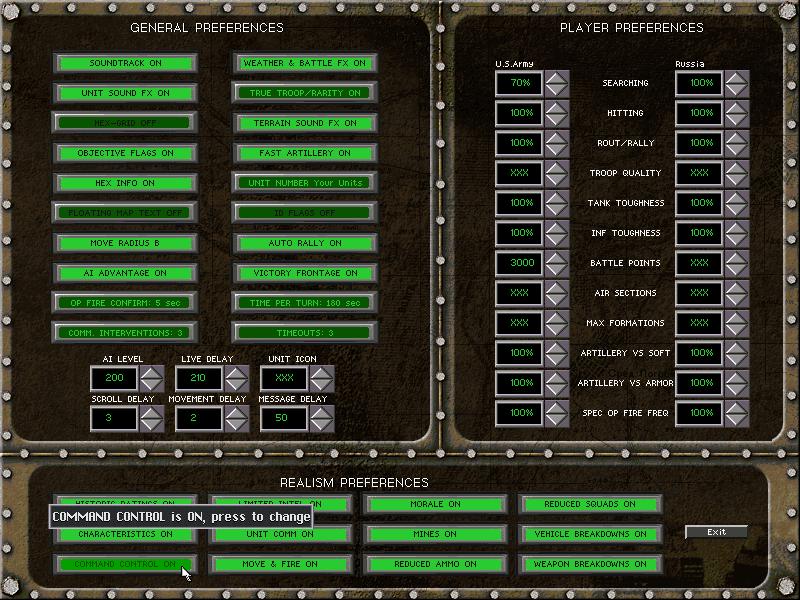Raise Scroll Delay with up arrow
The image size is (800, 600).
(x=152, y=412)
